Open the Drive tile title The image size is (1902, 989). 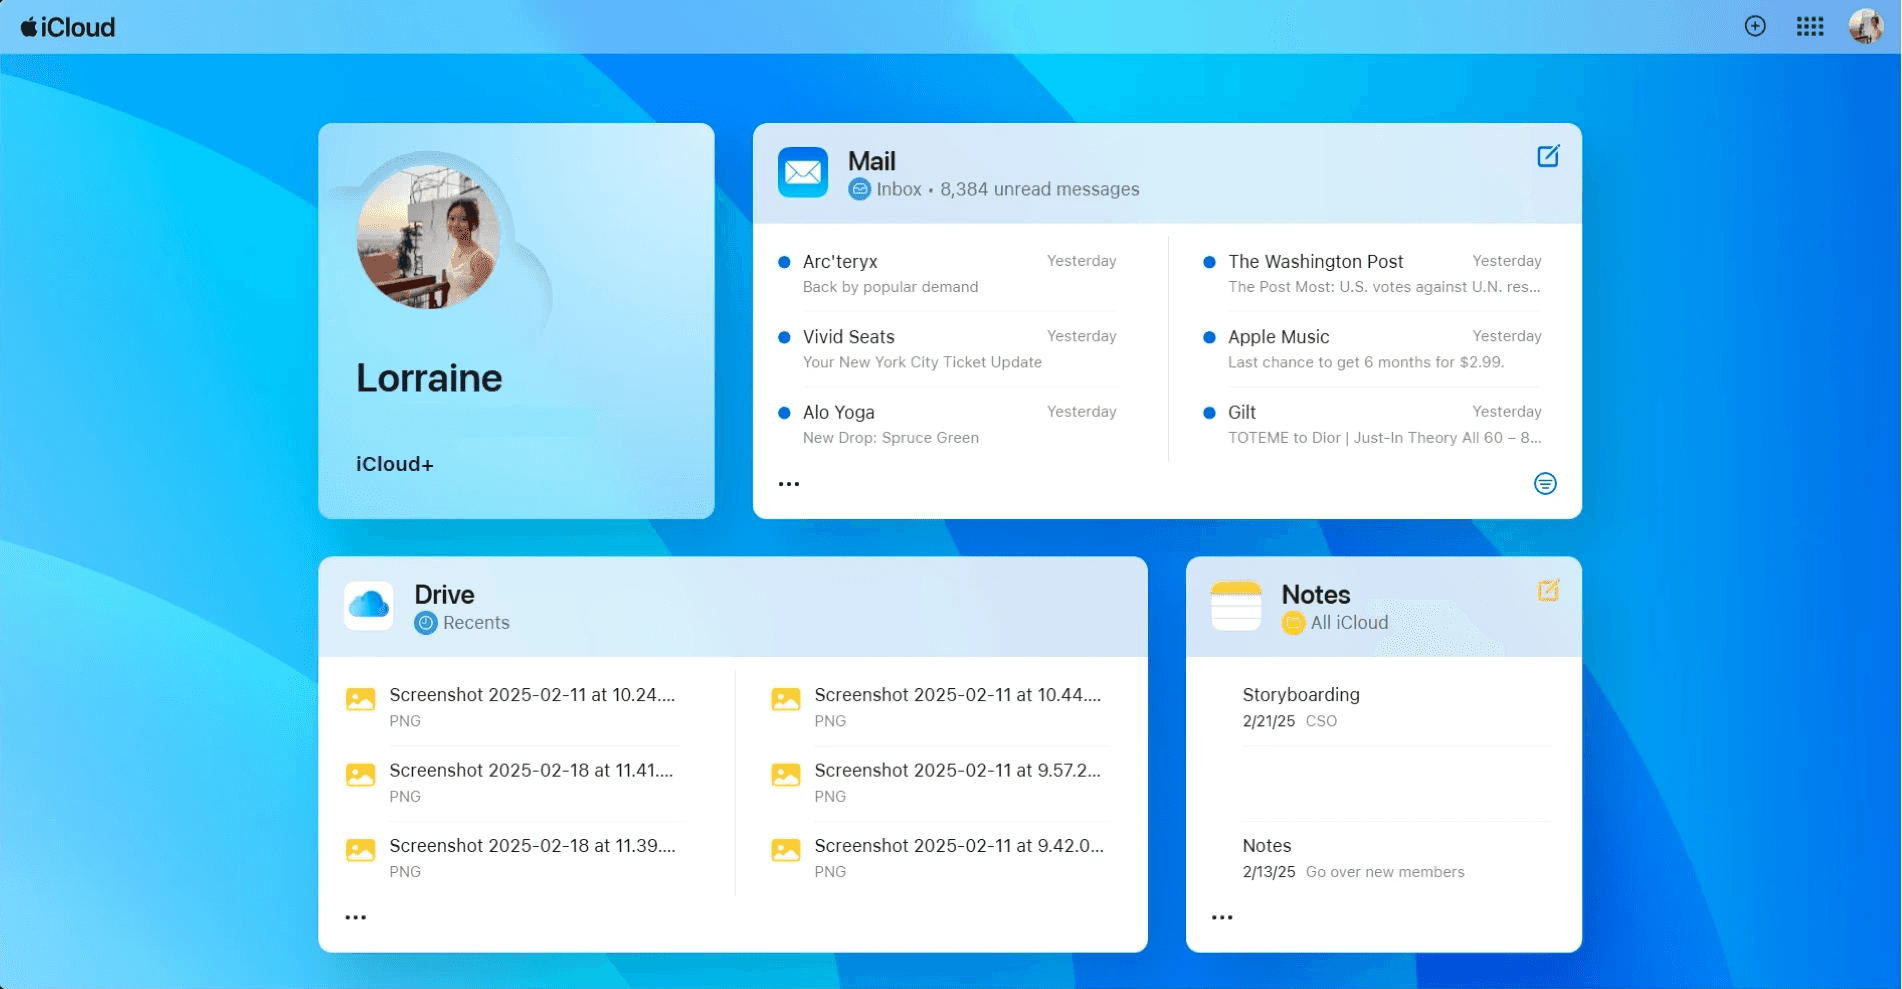[444, 594]
